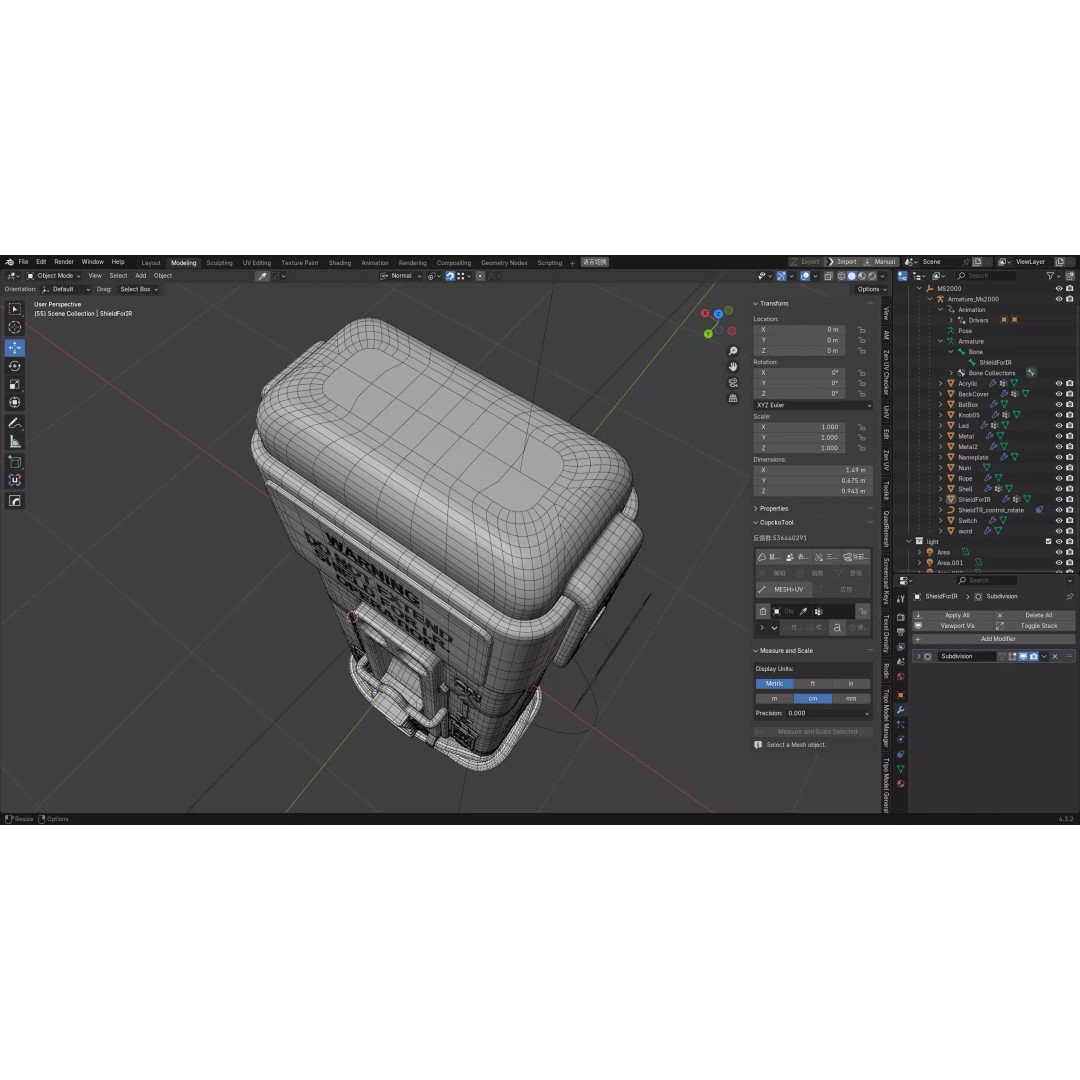Toggle viewport visibility of ShieldForIR
Screen dimensions: 1080x1080
coord(1059,499)
